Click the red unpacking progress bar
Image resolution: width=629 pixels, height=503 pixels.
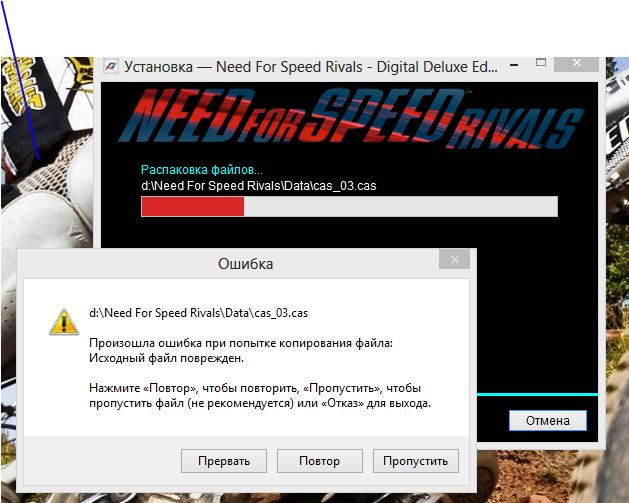(x=349, y=207)
